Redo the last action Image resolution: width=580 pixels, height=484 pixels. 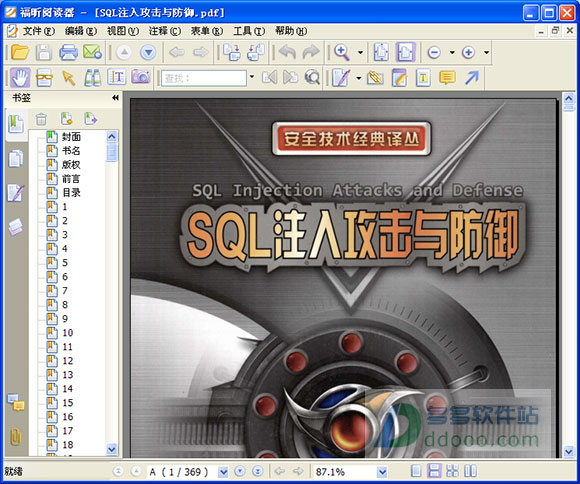[311, 52]
